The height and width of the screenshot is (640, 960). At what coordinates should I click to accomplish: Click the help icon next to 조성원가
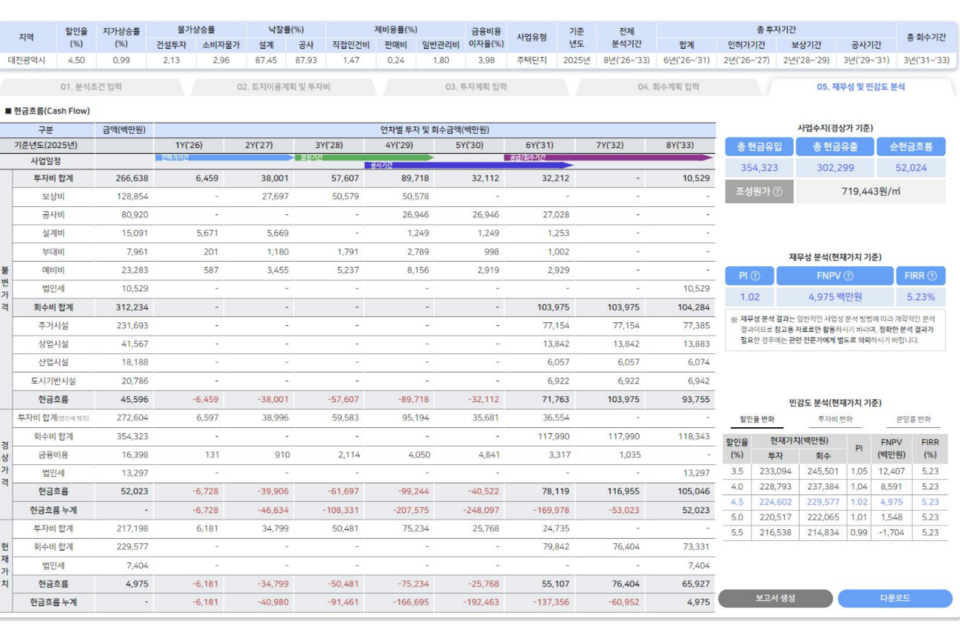click(777, 190)
